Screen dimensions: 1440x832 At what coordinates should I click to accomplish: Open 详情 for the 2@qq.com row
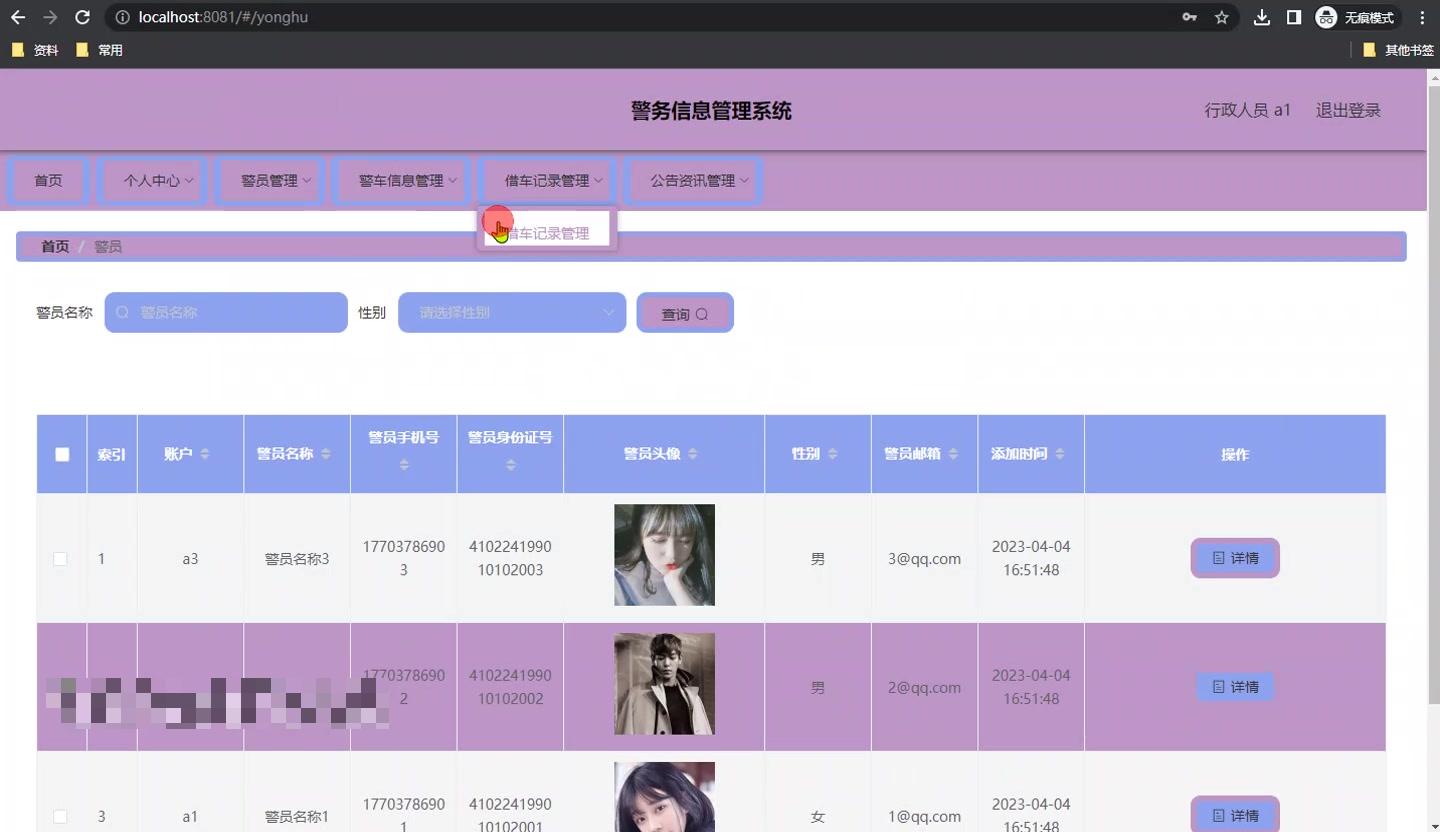tap(1235, 687)
